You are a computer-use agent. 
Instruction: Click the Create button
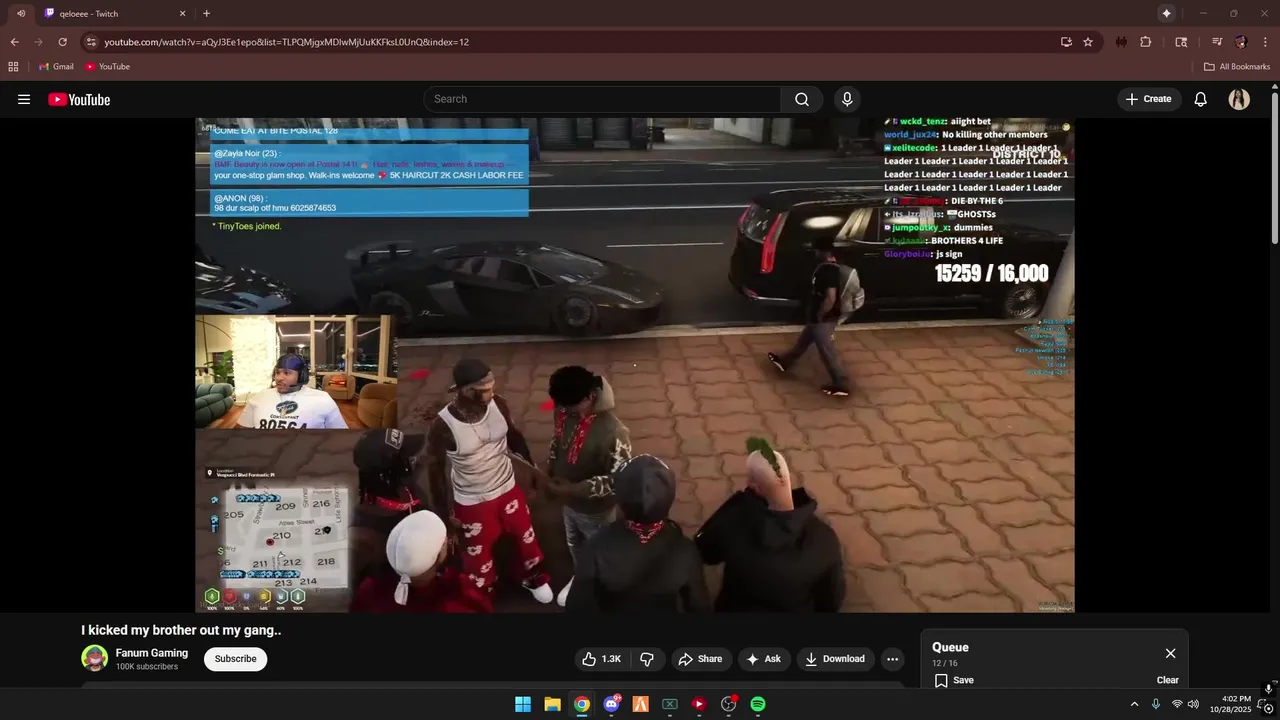pyautogui.click(x=1148, y=99)
